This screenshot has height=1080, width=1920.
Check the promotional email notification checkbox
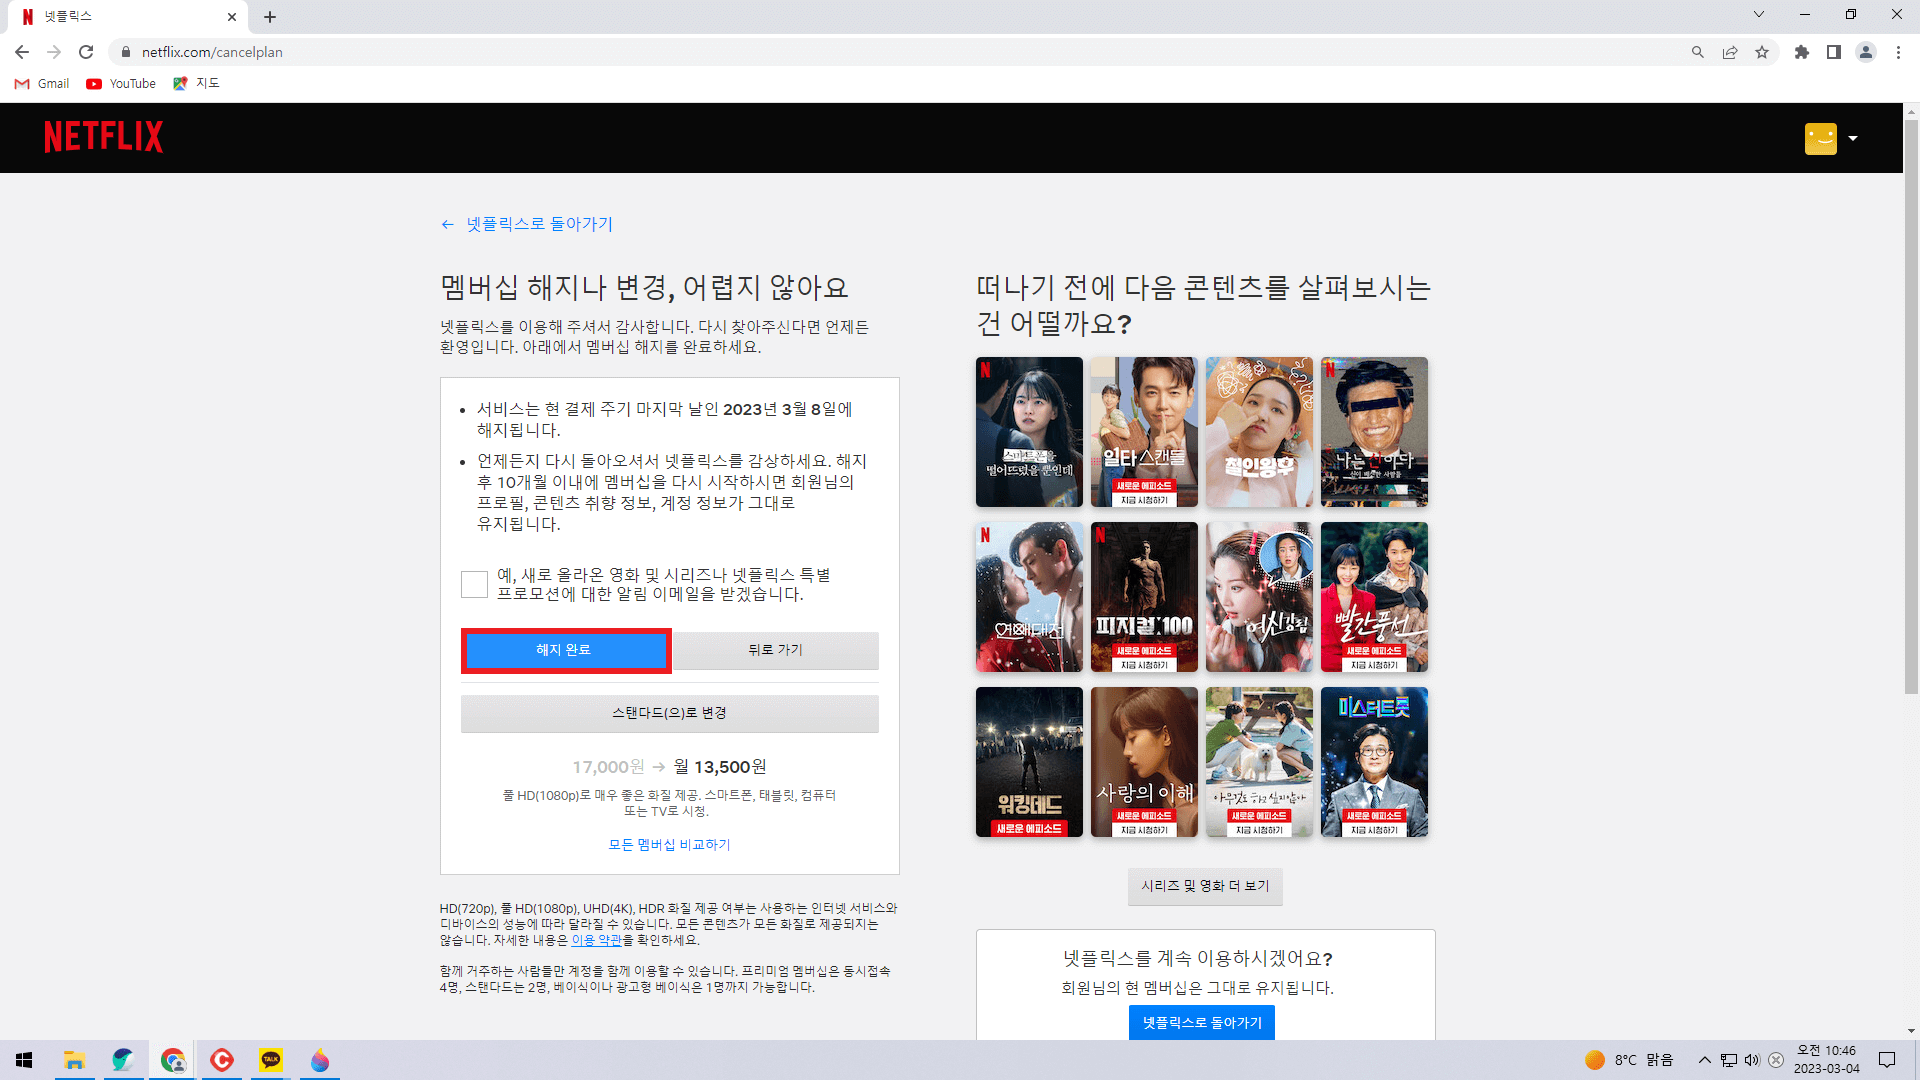coord(474,584)
